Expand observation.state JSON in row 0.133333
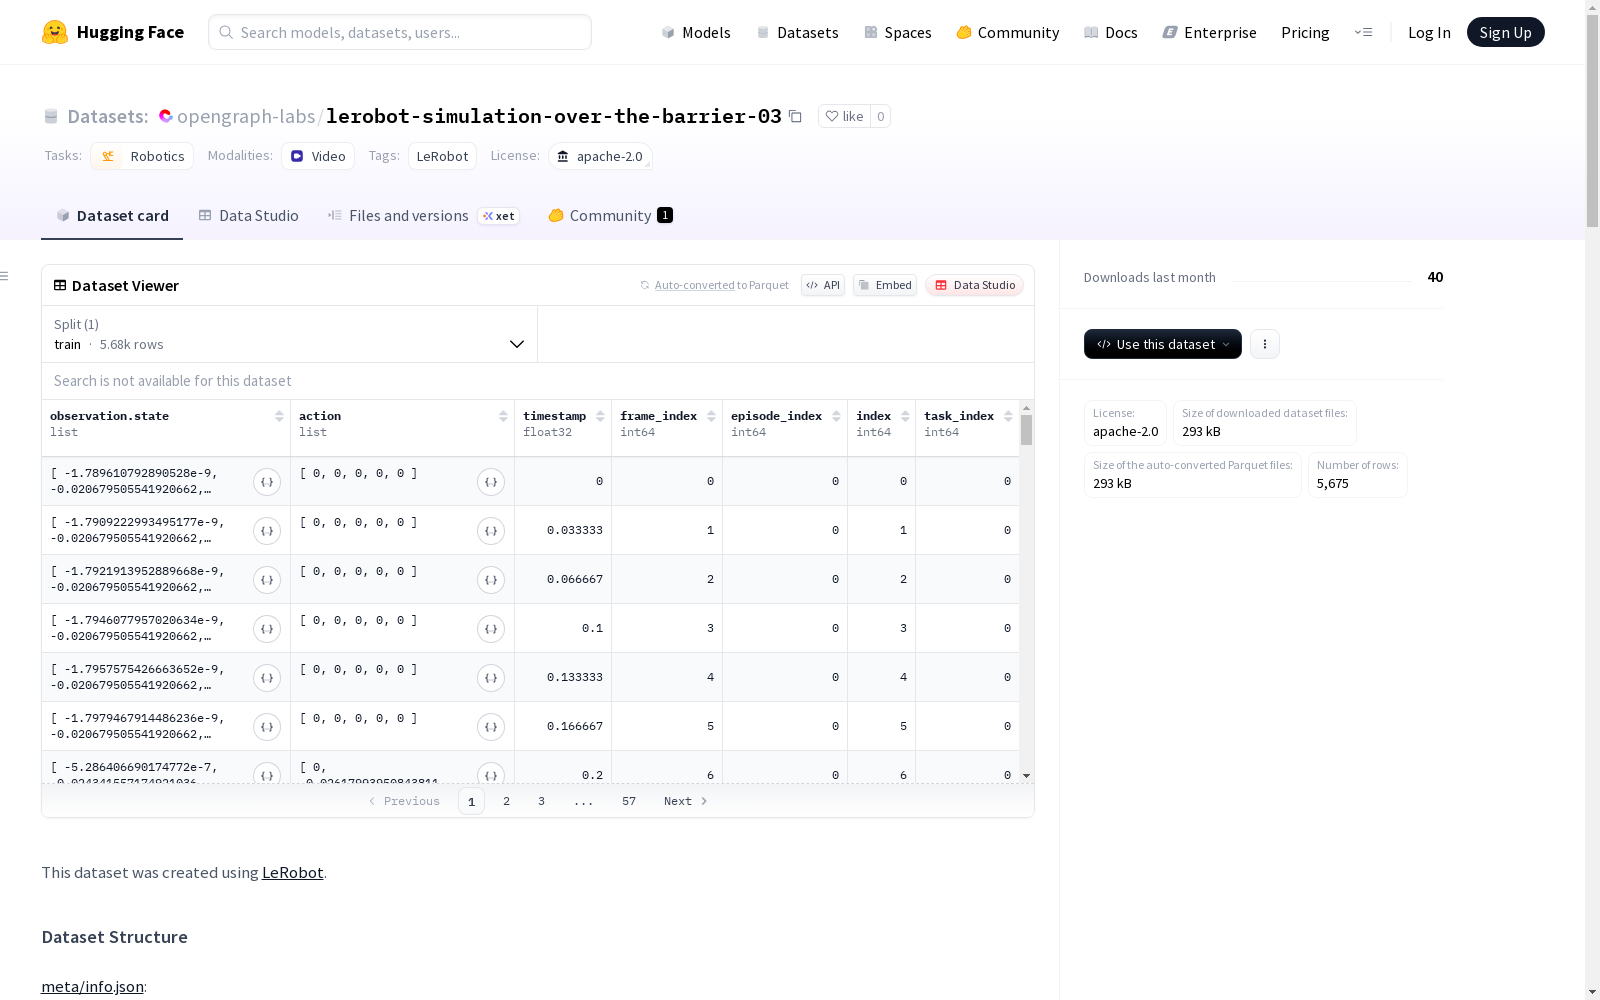 (x=267, y=678)
